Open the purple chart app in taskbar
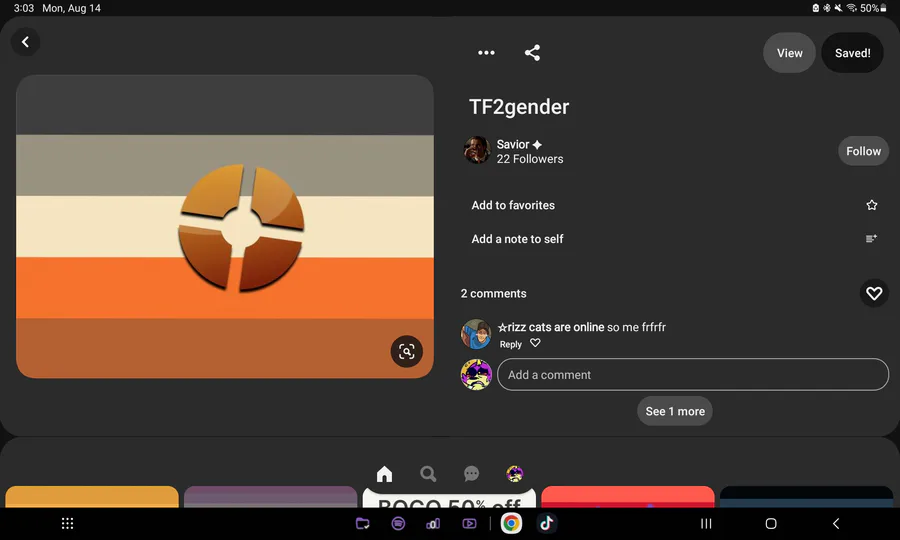Viewport: 900px width, 540px height. point(433,523)
